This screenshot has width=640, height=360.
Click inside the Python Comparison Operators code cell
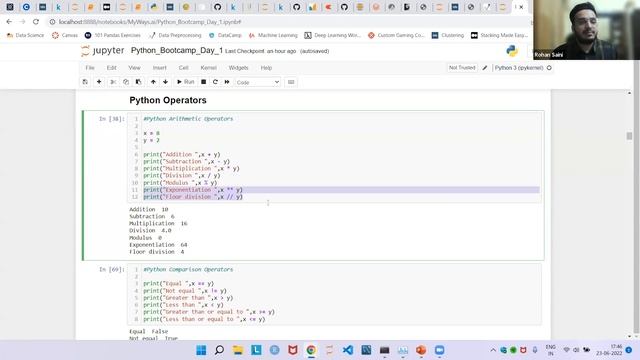tap(335, 294)
